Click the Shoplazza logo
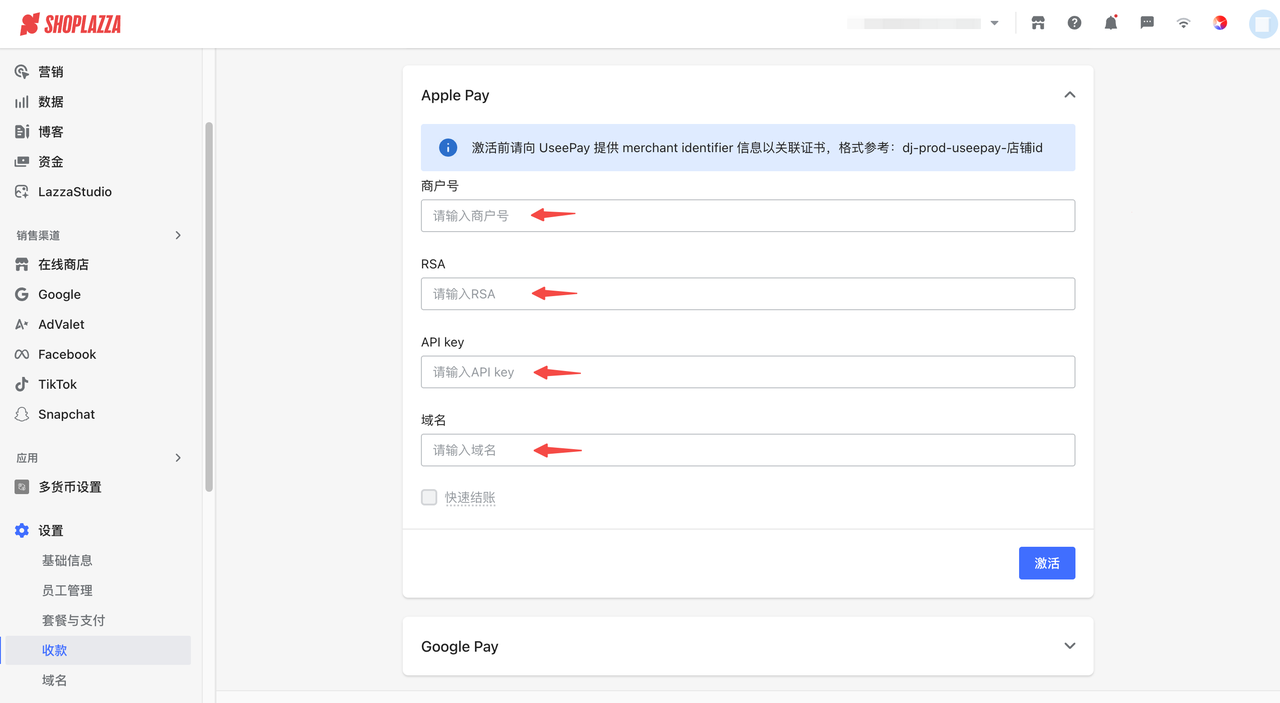1280x703 pixels. coord(71,24)
